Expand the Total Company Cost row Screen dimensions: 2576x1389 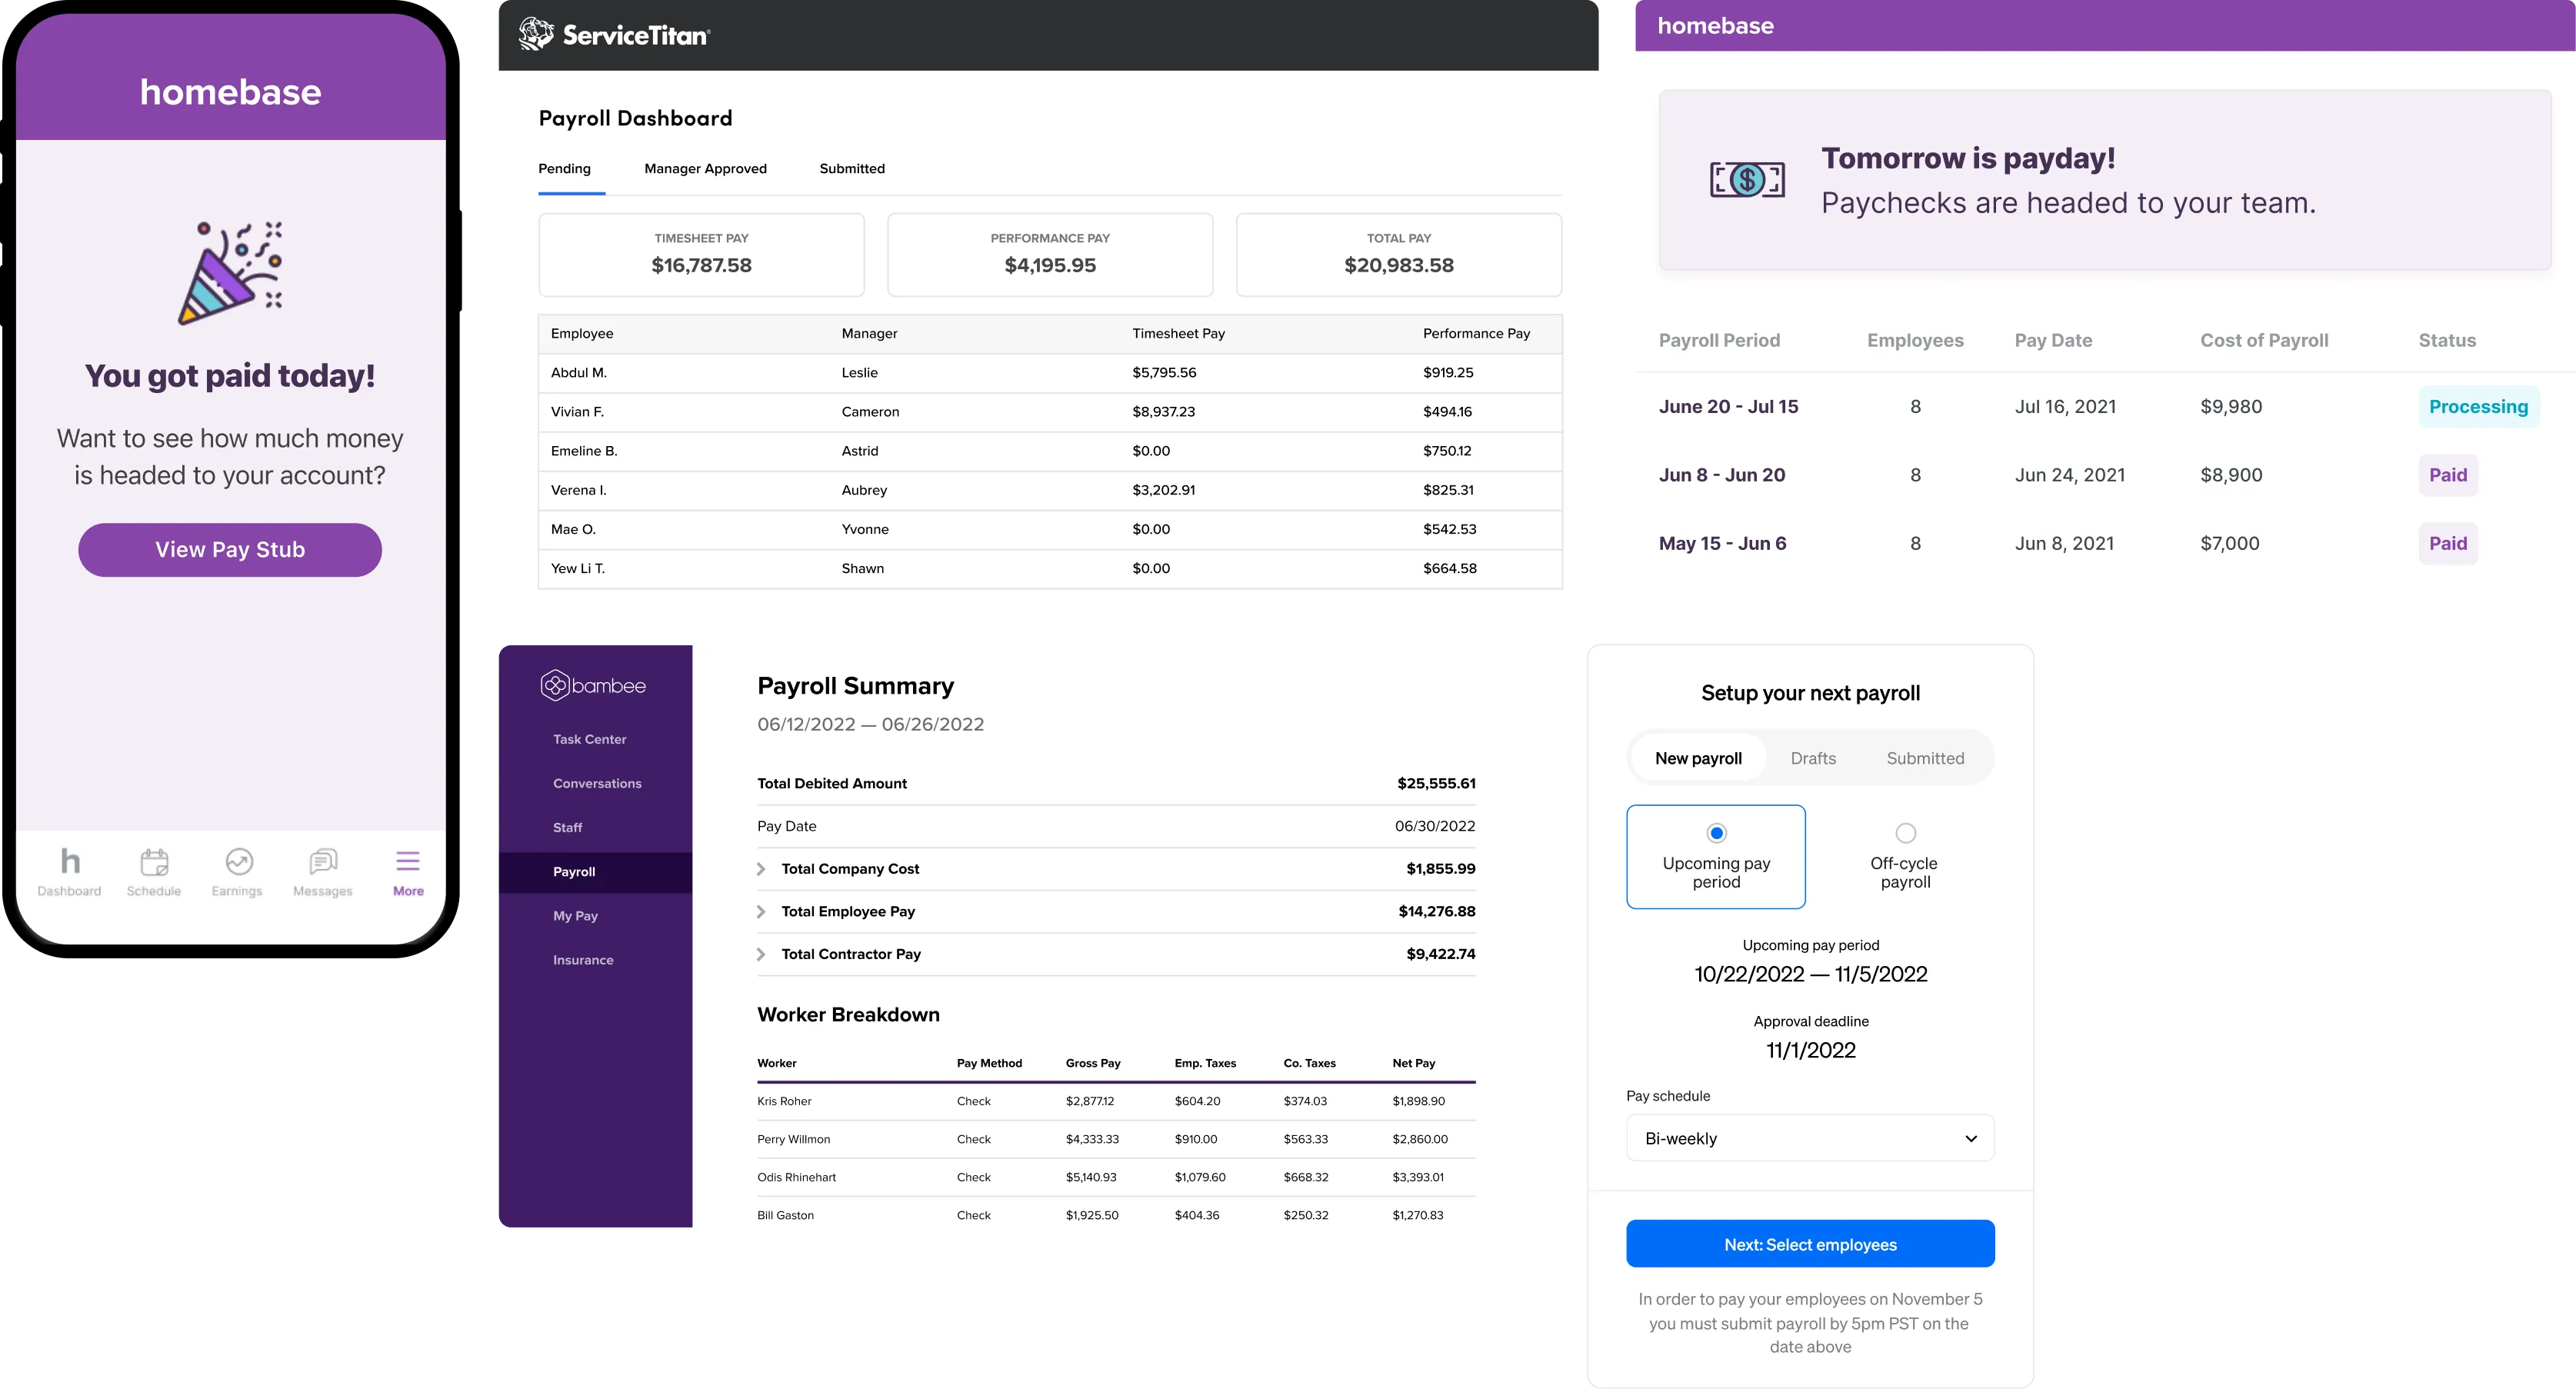[x=762, y=869]
